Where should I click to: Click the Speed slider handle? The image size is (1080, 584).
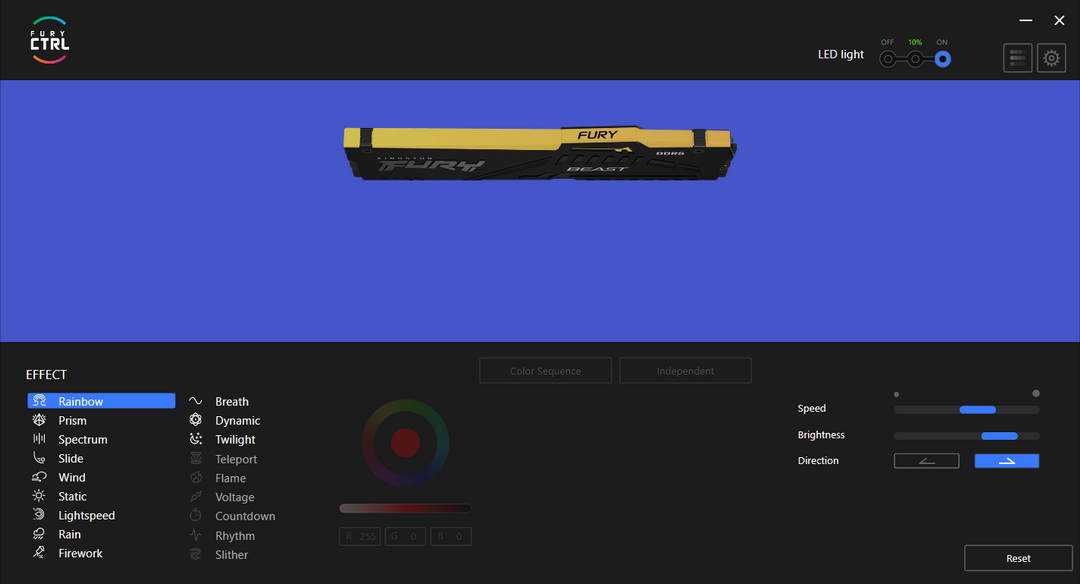(x=977, y=410)
